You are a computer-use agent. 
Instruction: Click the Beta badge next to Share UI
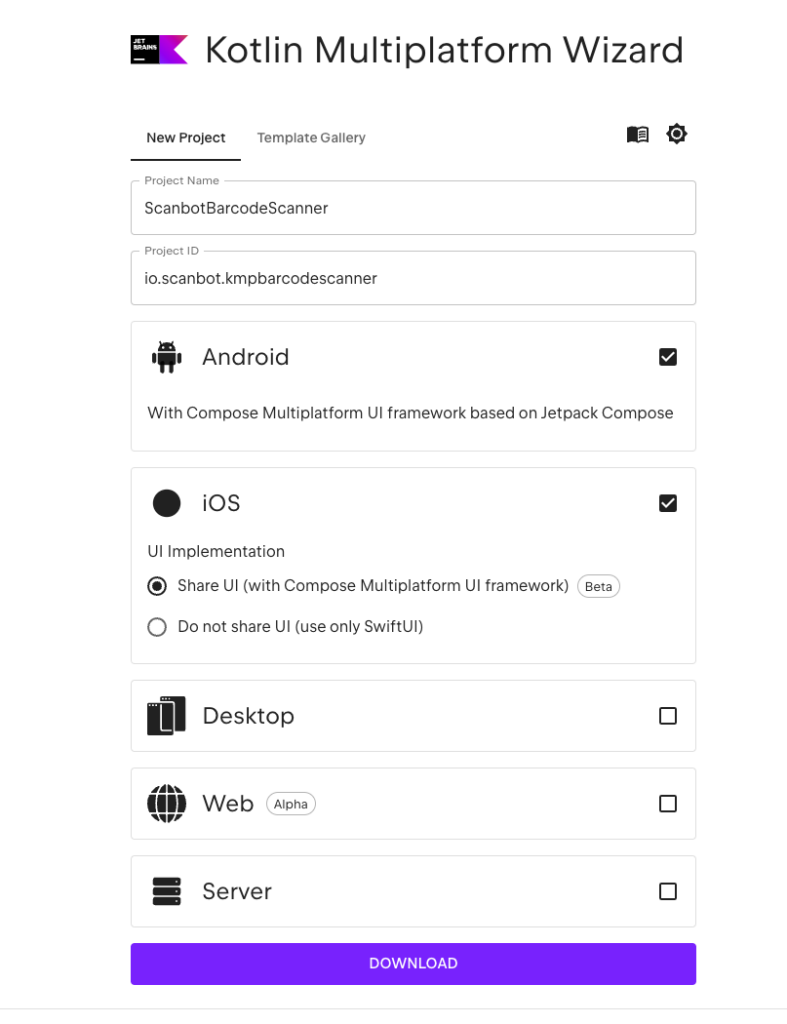pyautogui.click(x=598, y=586)
